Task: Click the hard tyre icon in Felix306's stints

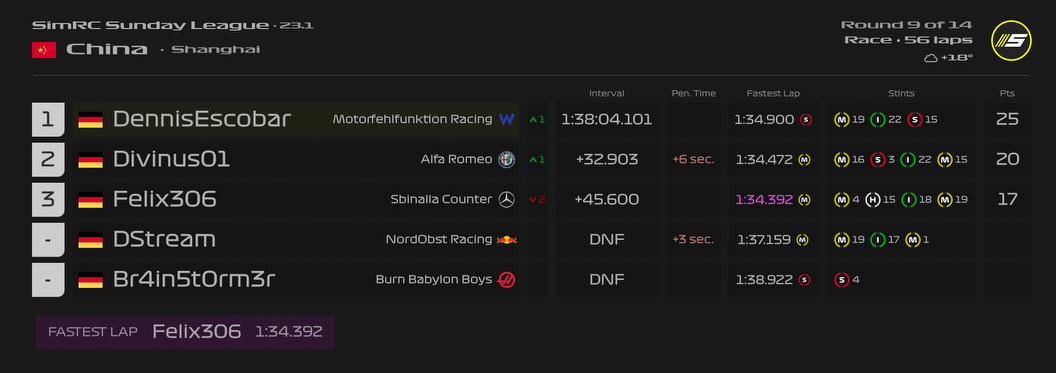Action: [873, 199]
